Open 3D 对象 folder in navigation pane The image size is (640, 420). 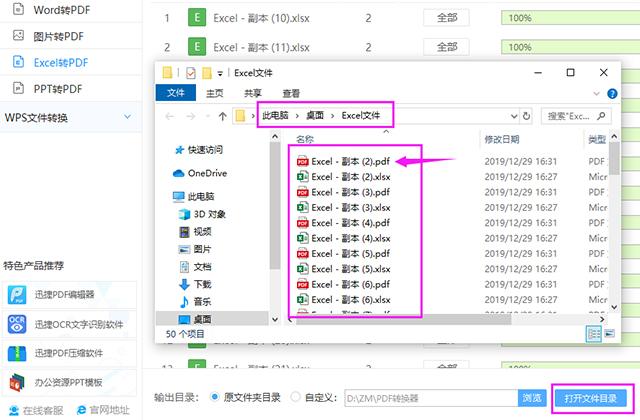tap(202, 214)
